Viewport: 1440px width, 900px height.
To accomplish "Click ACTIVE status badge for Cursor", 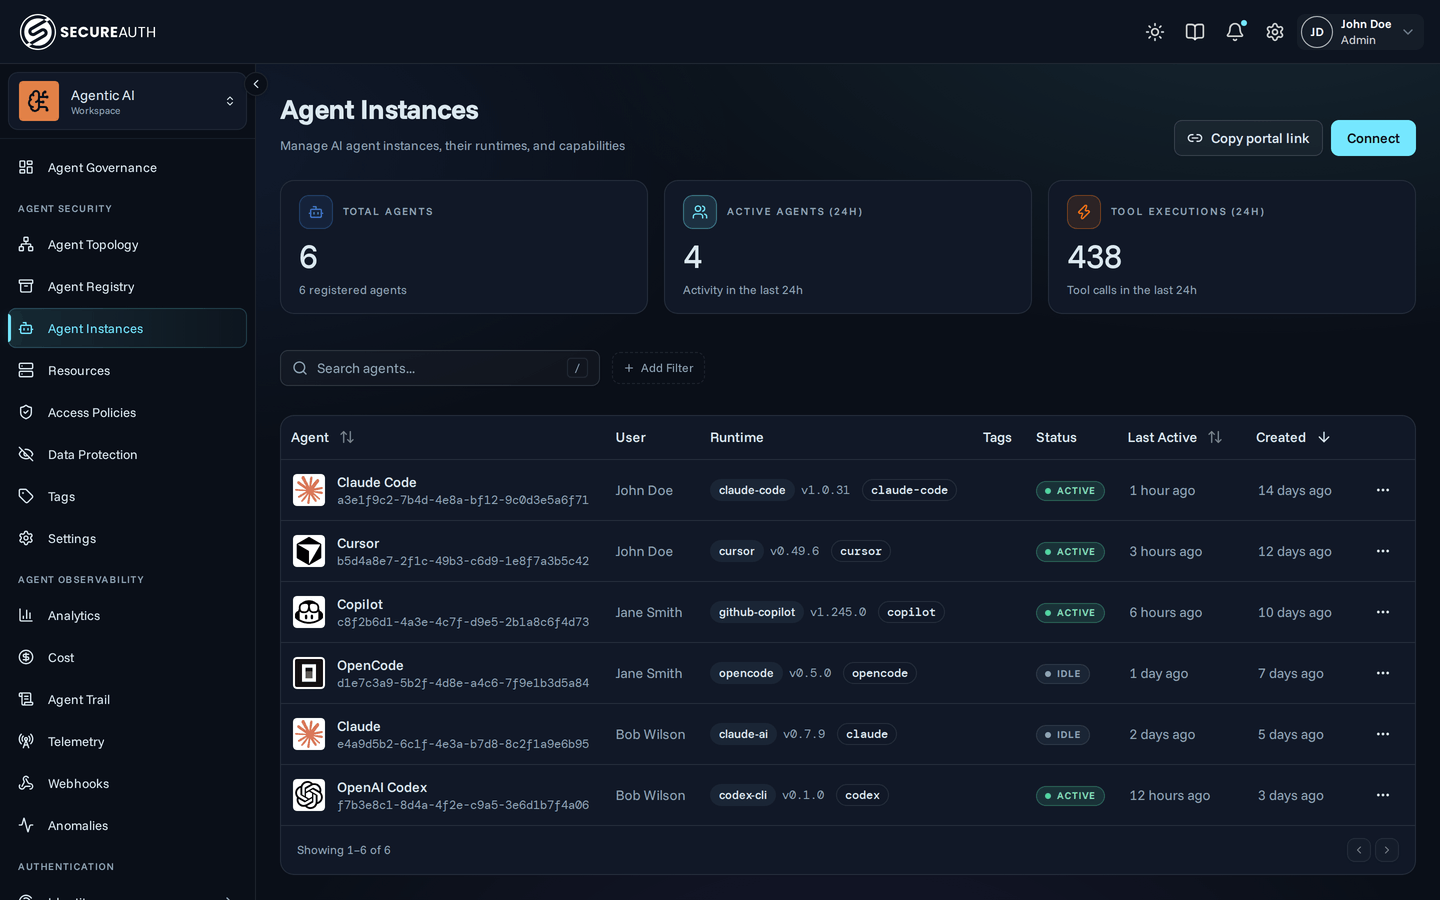I will [1070, 551].
